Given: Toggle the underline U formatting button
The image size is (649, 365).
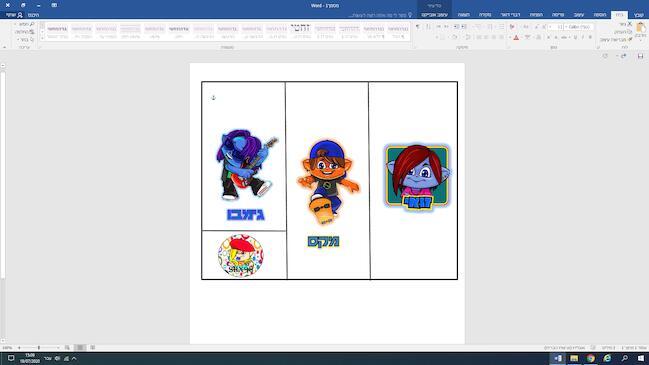Looking at the screenshot, I should (575, 38).
